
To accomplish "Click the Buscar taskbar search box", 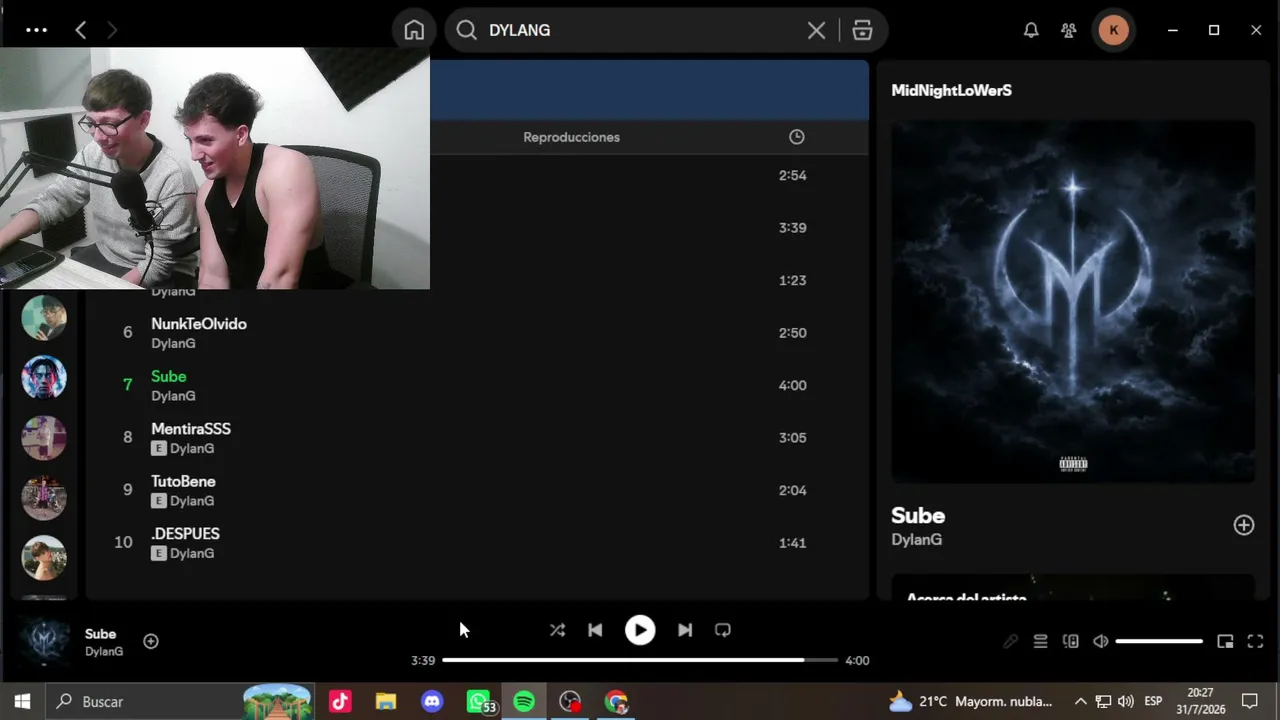I will [x=180, y=701].
